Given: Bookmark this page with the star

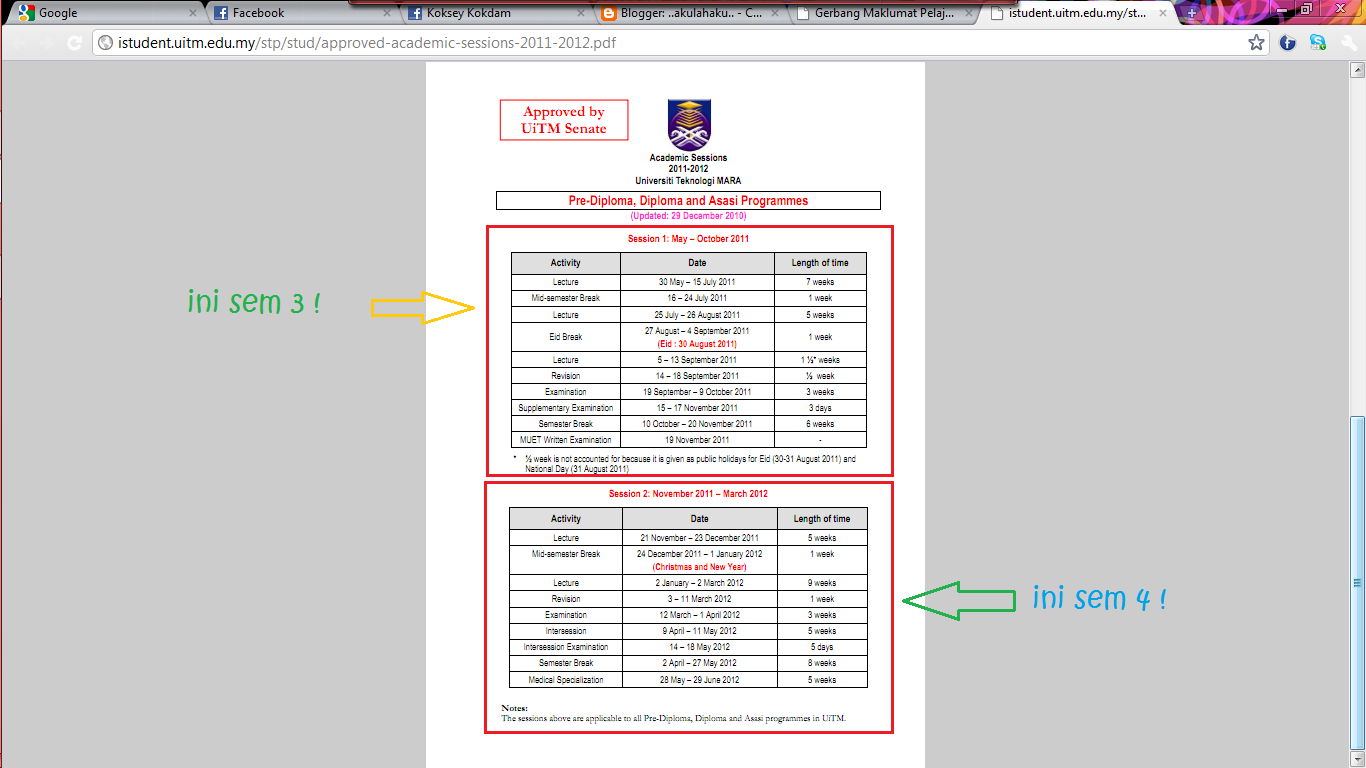Looking at the screenshot, I should [1256, 43].
